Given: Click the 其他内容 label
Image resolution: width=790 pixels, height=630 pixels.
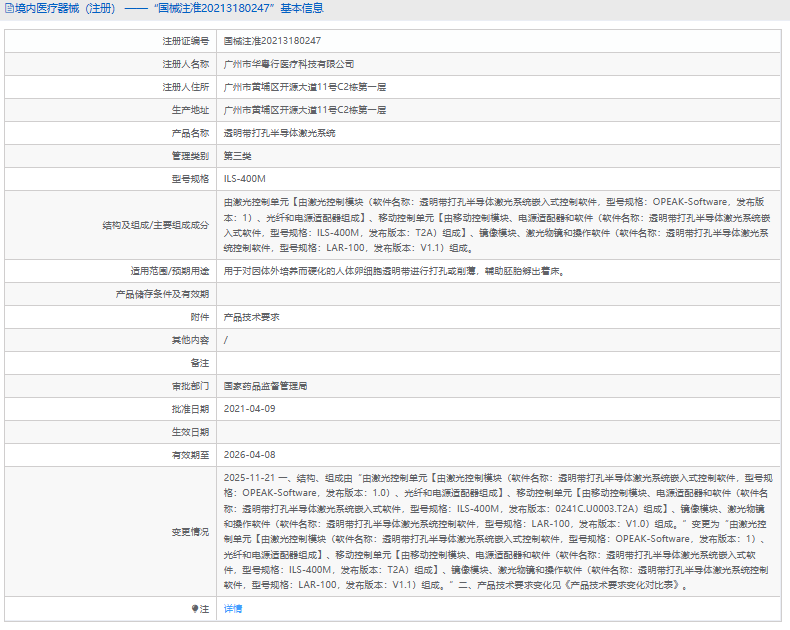Looking at the screenshot, I should tap(190, 340).
